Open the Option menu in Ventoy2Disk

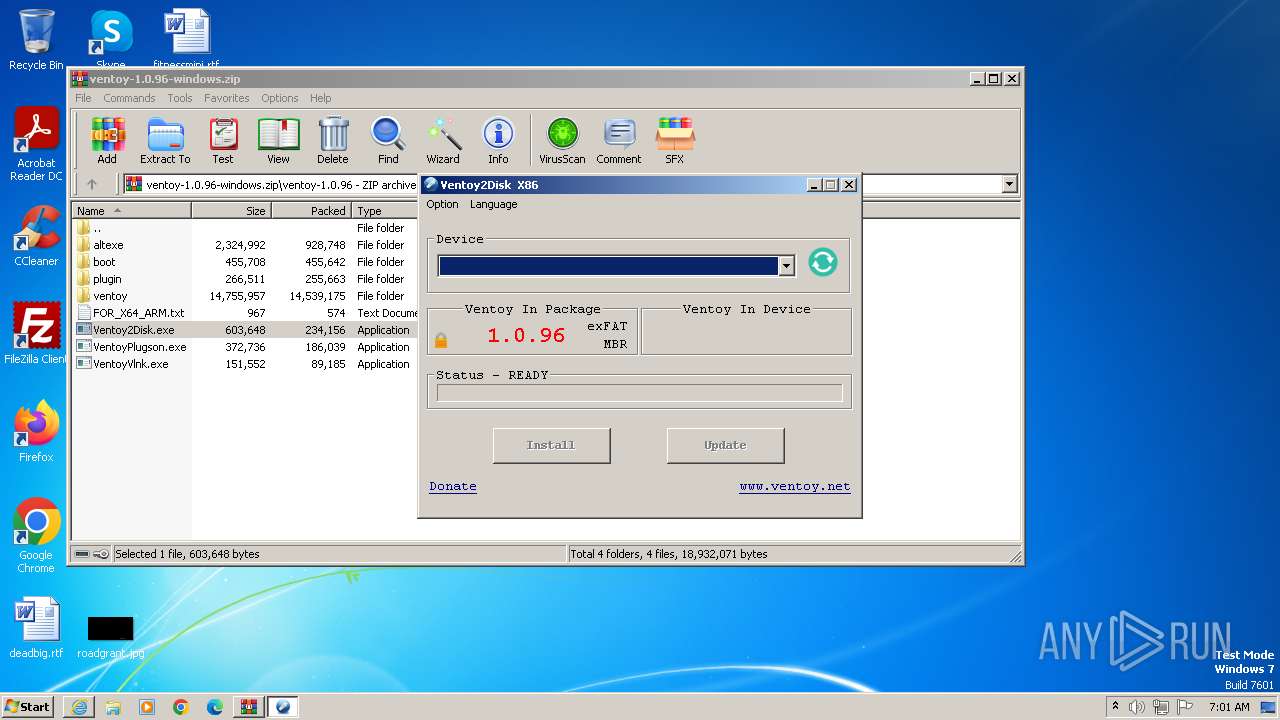coord(442,204)
